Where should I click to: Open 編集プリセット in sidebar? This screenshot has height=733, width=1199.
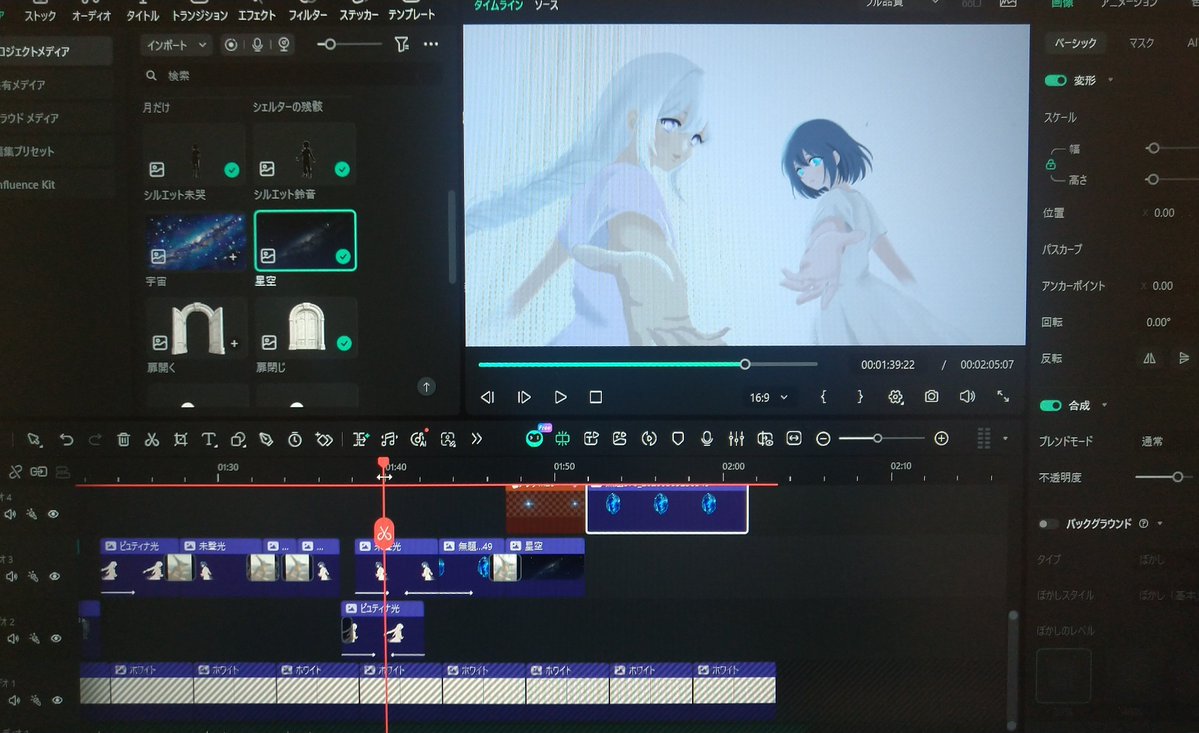coord(28,151)
